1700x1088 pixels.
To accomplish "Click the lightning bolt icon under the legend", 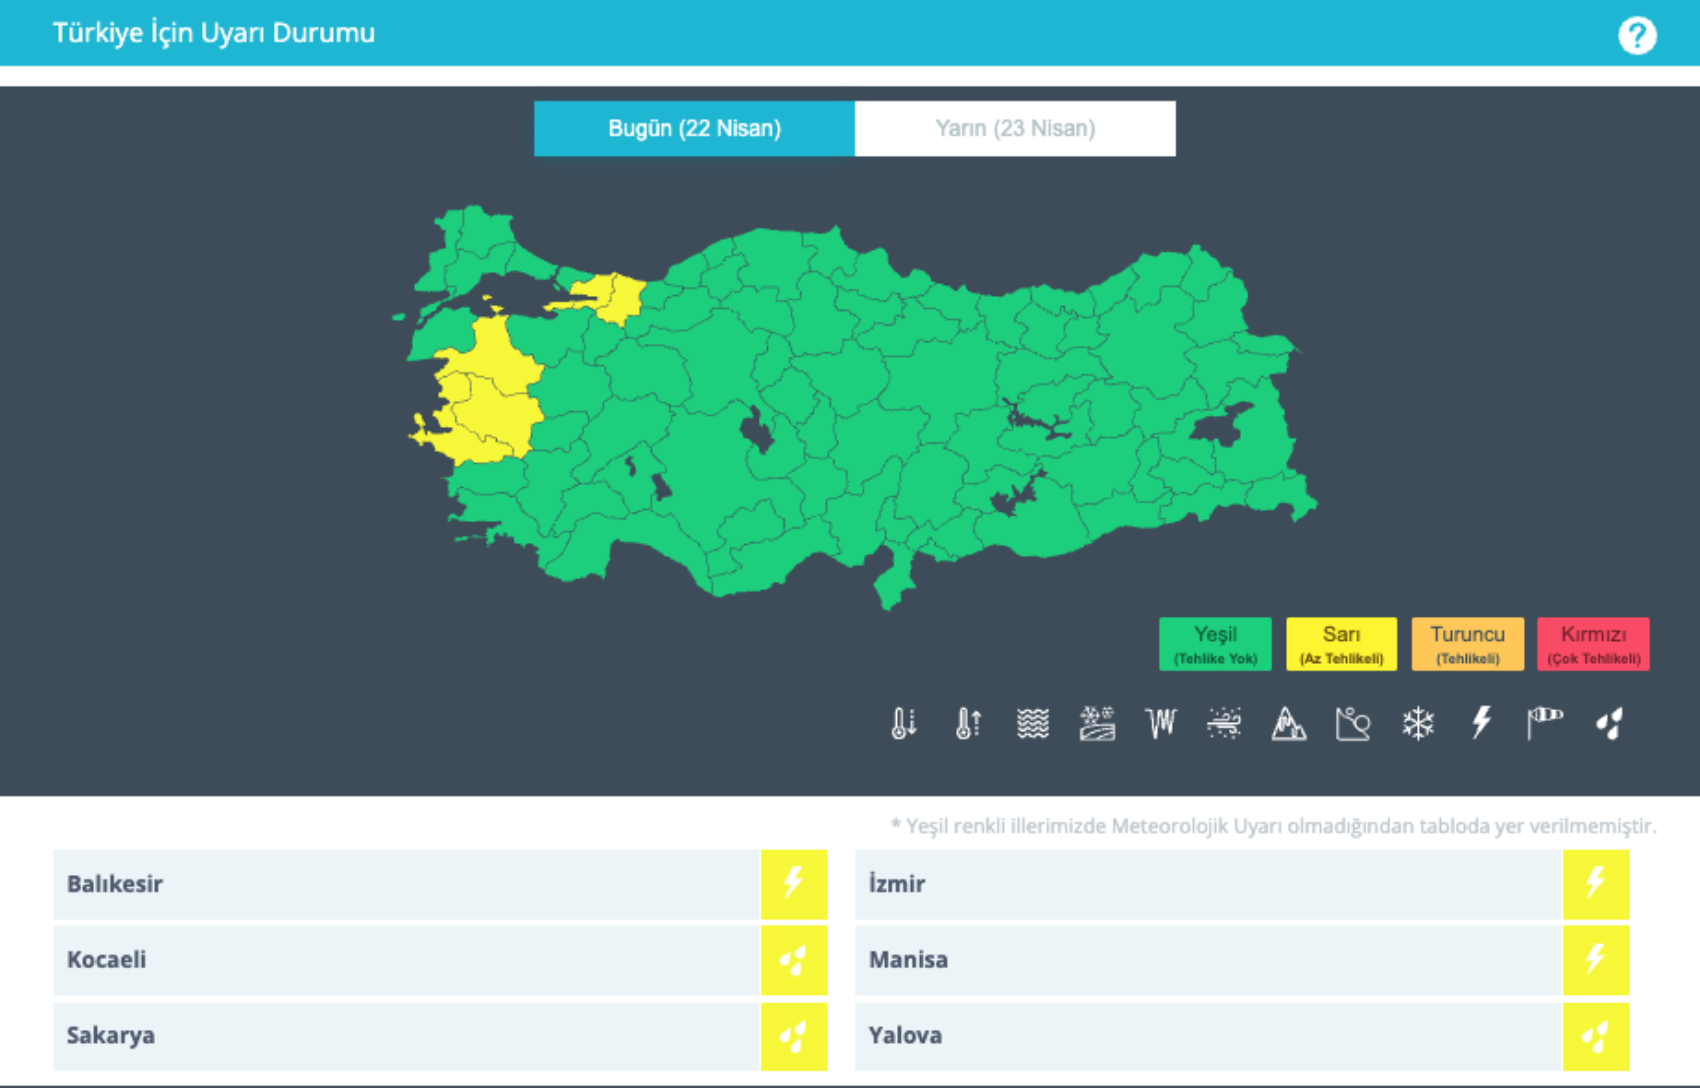I will 1481,723.
